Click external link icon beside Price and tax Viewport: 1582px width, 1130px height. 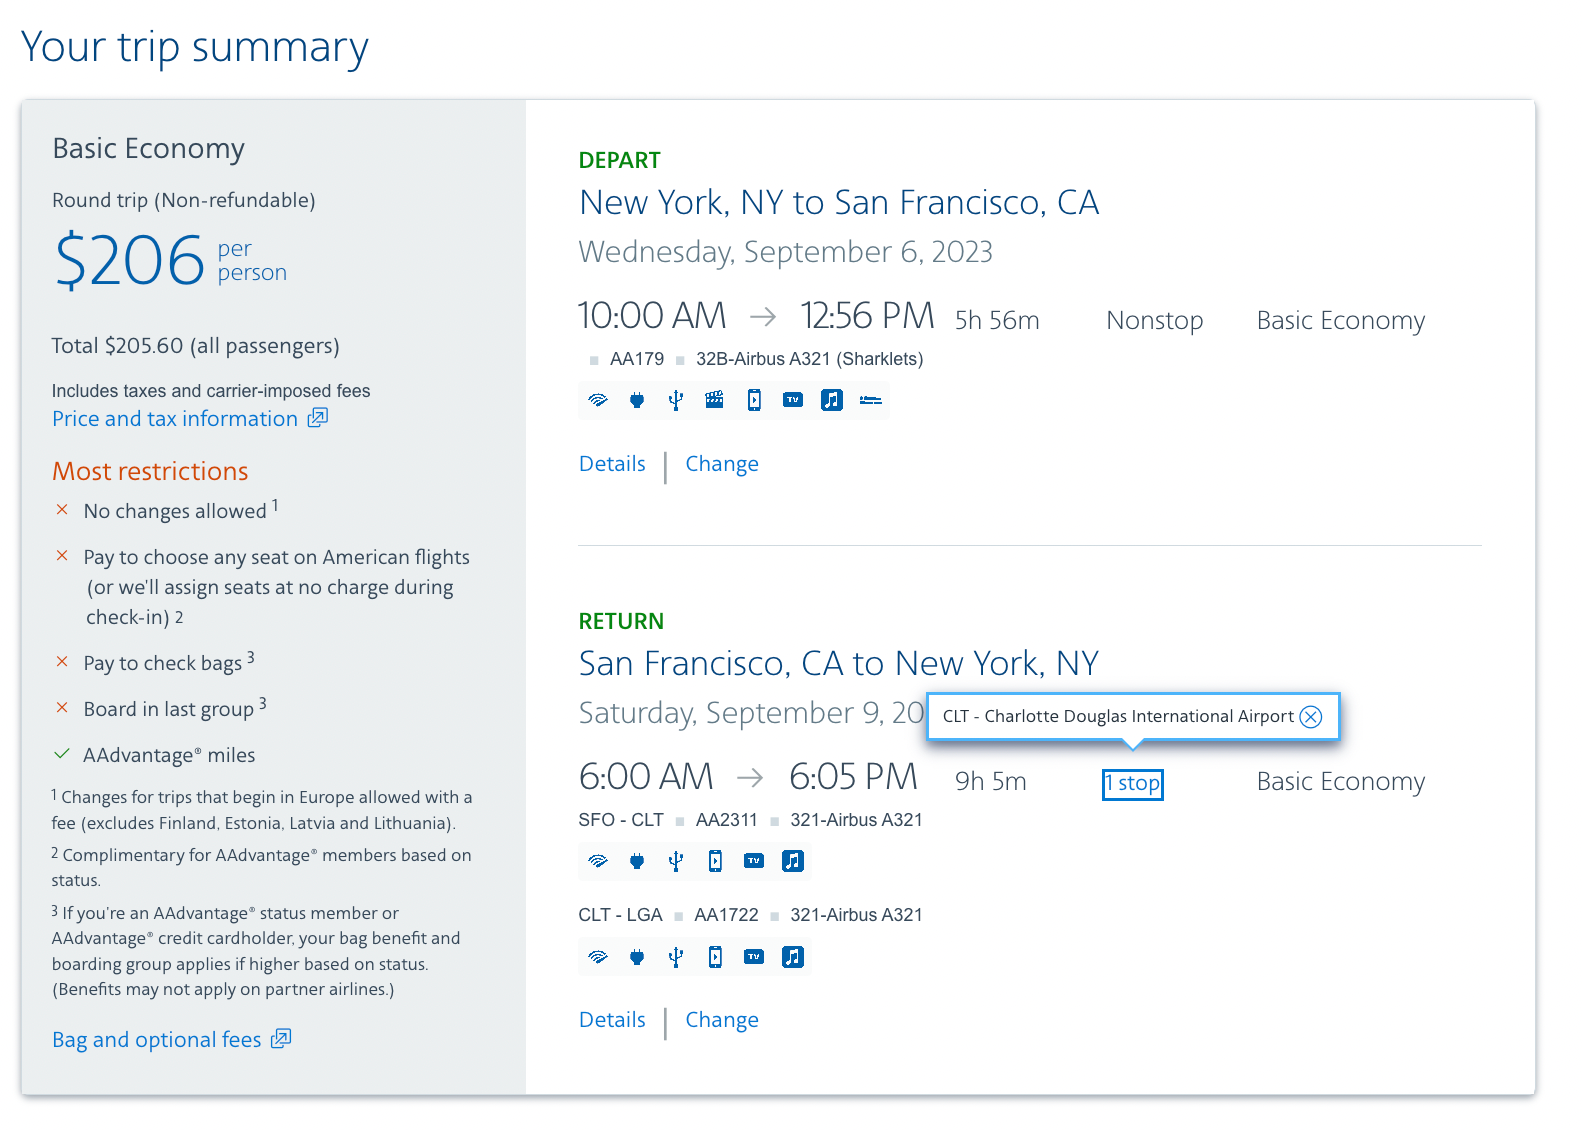(318, 418)
